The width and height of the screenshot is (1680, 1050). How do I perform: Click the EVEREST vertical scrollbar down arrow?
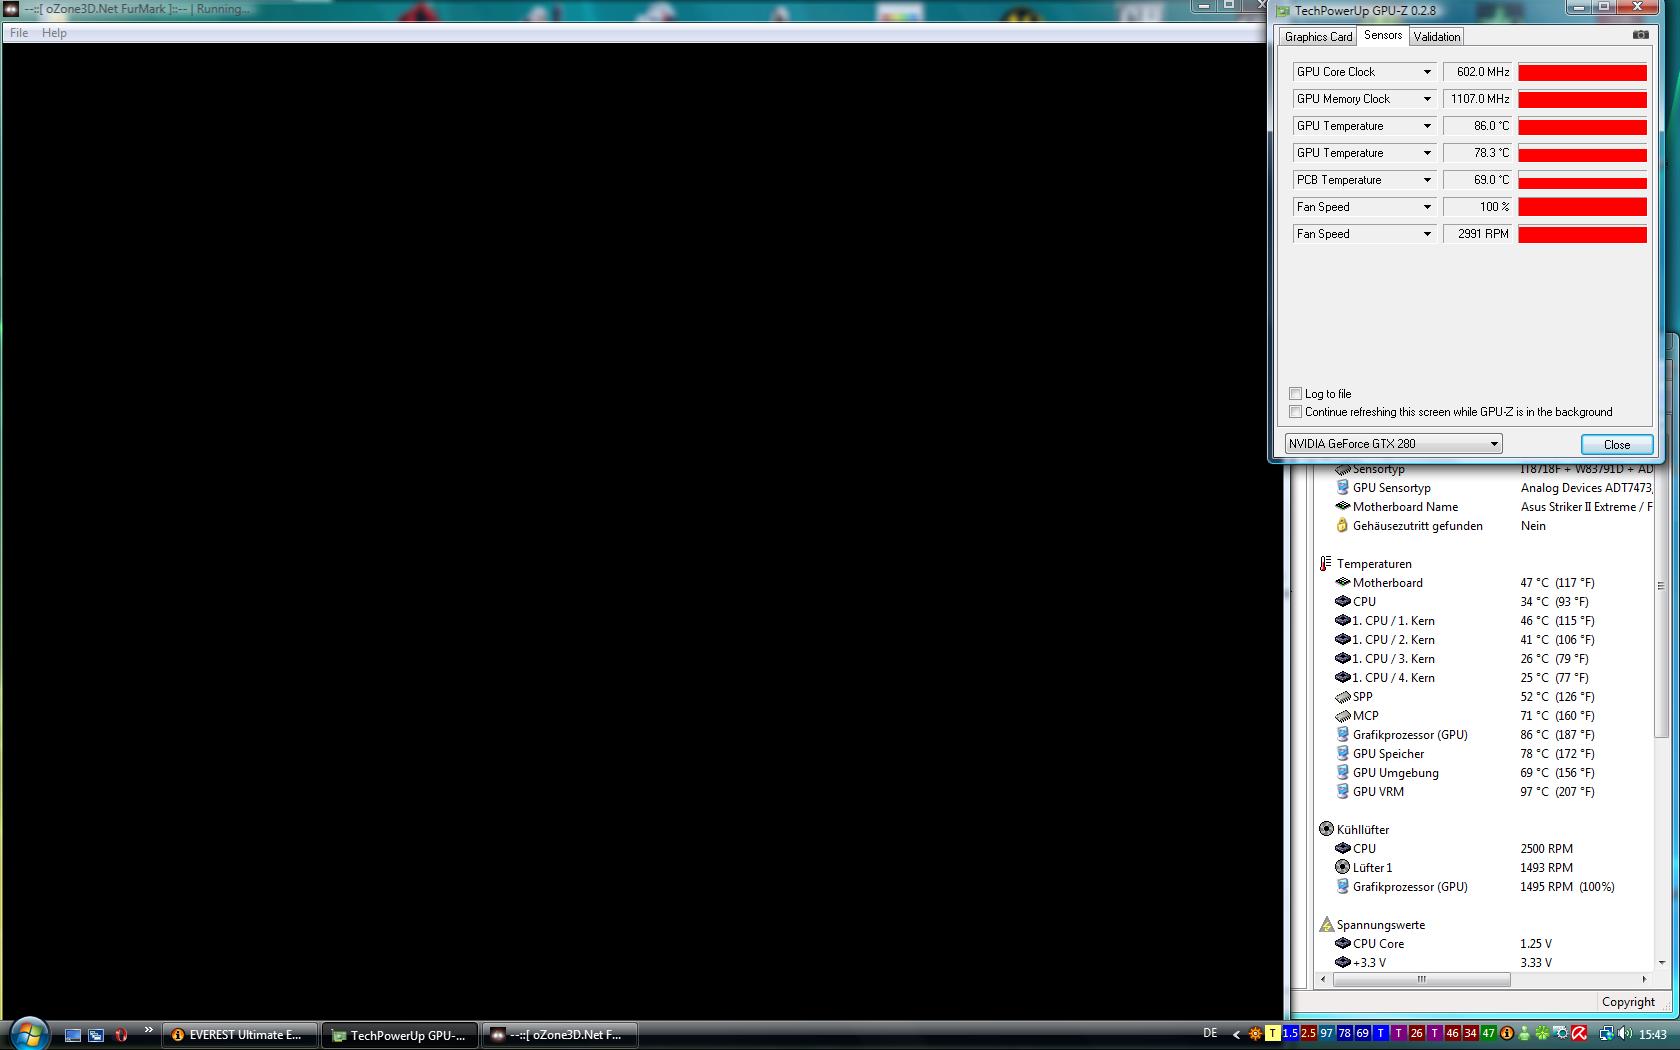pos(1661,963)
